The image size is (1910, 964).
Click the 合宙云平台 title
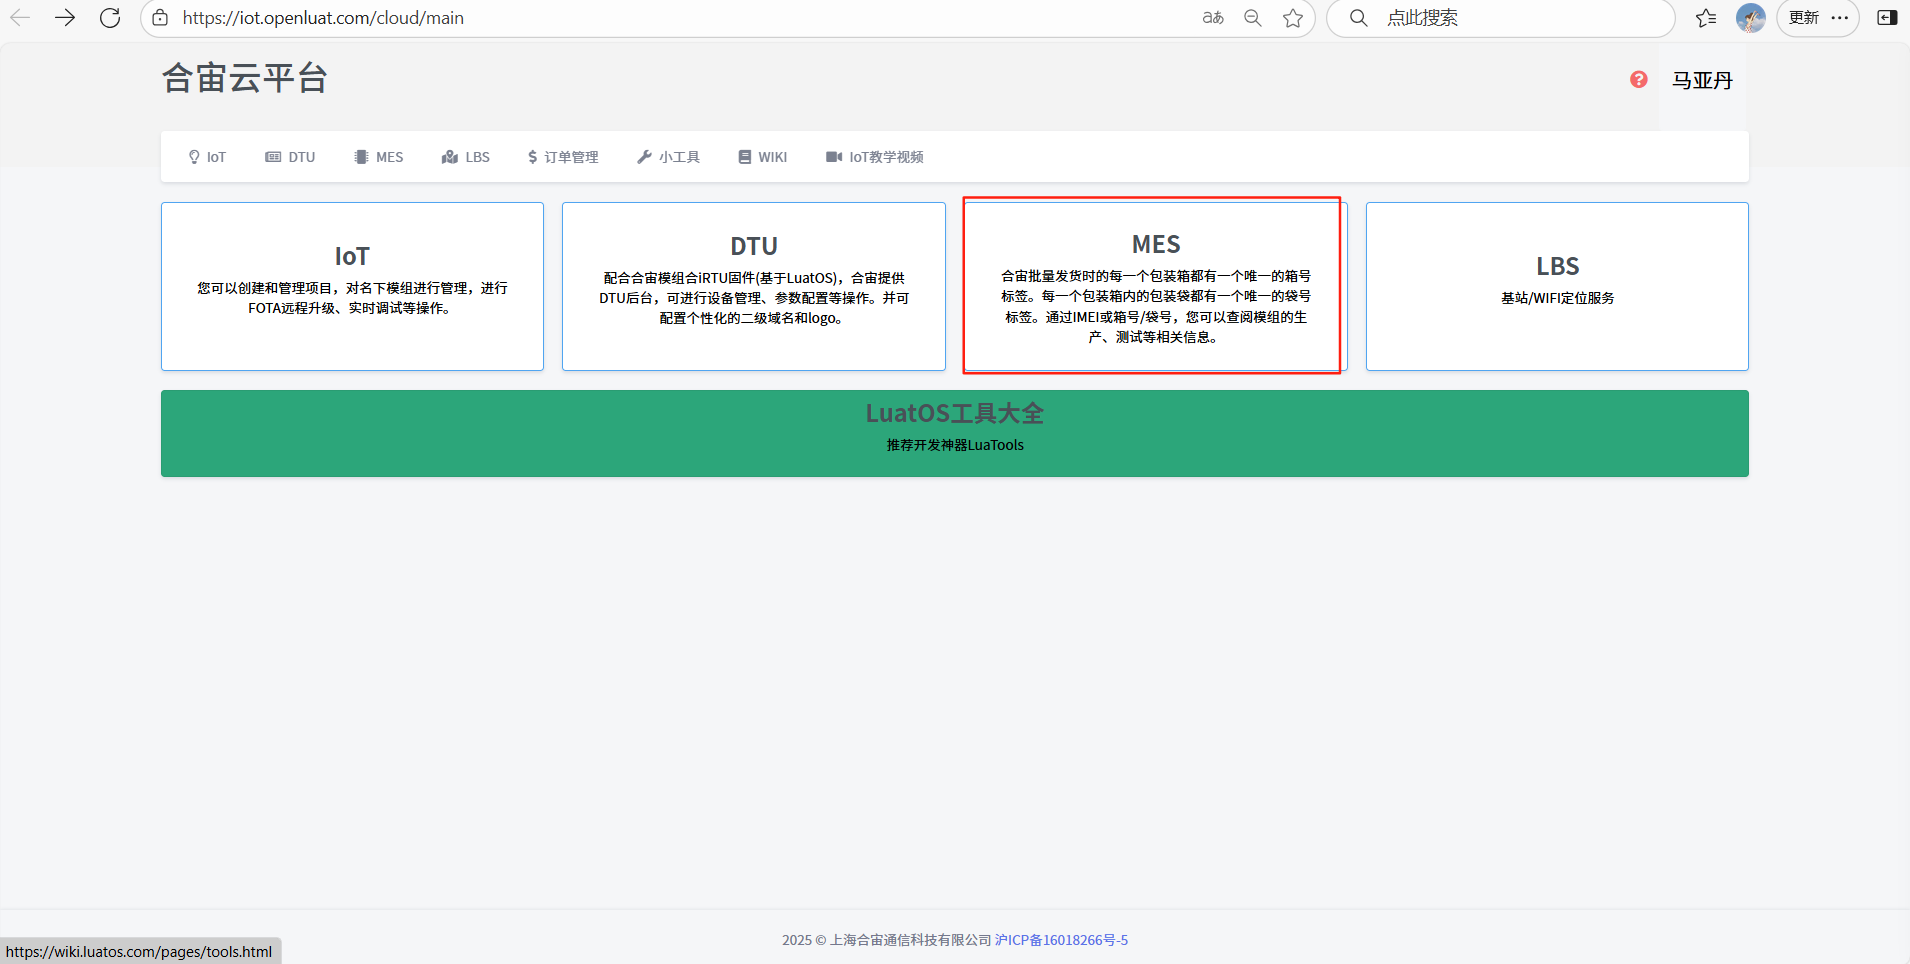tap(245, 78)
